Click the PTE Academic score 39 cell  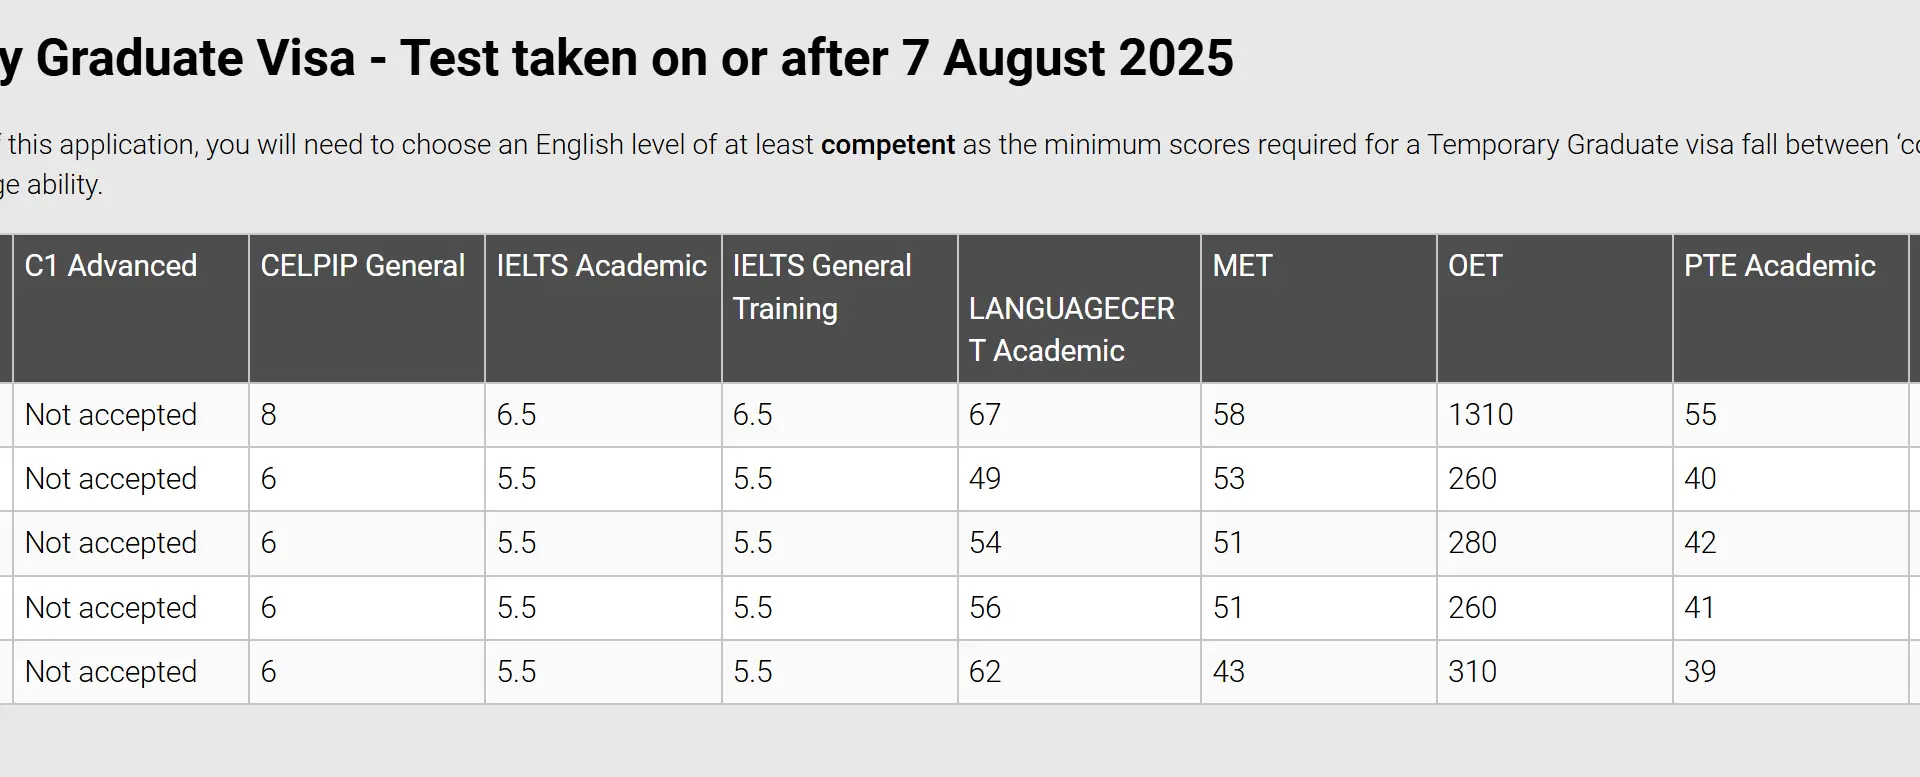[x=1700, y=671]
